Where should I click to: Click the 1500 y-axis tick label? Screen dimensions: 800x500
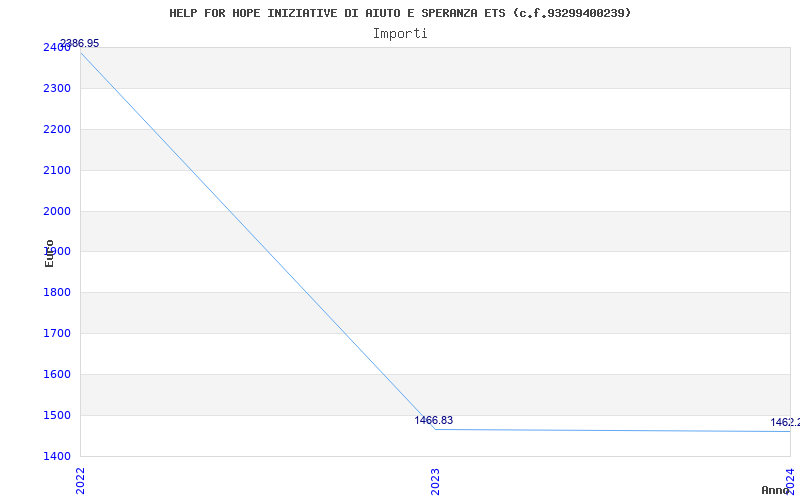coord(57,415)
